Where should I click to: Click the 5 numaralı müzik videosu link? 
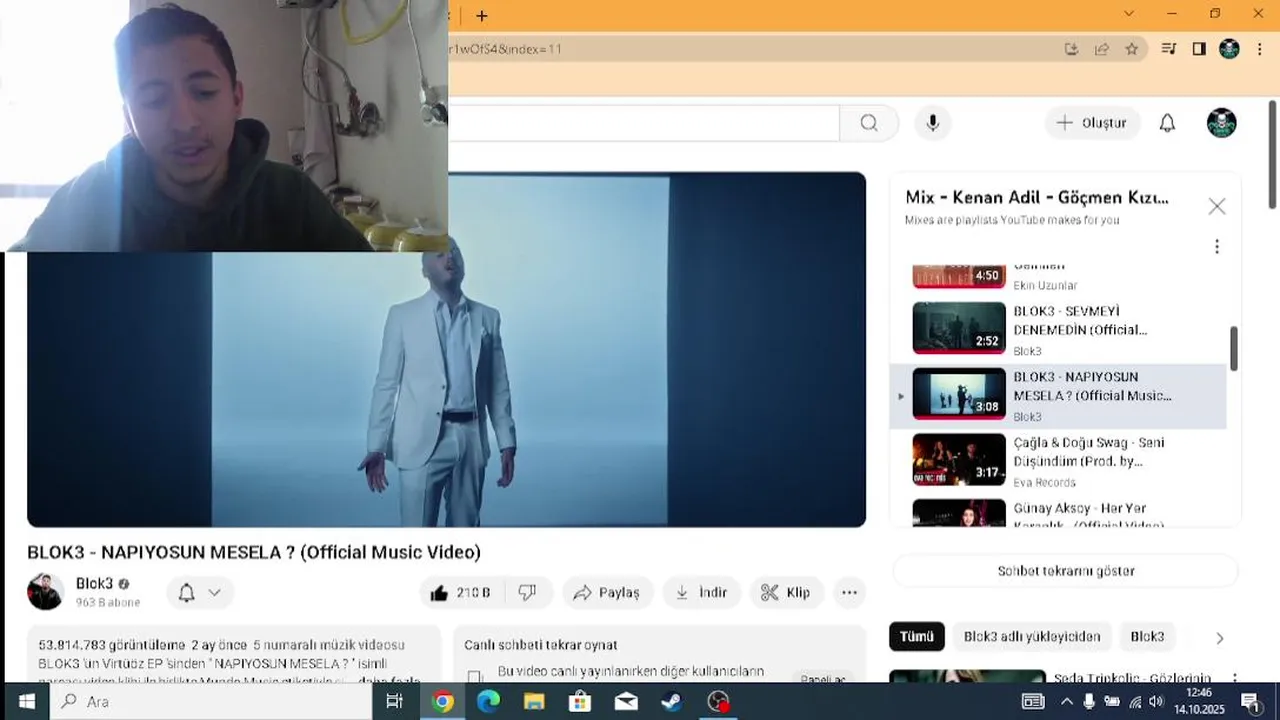(x=329, y=645)
